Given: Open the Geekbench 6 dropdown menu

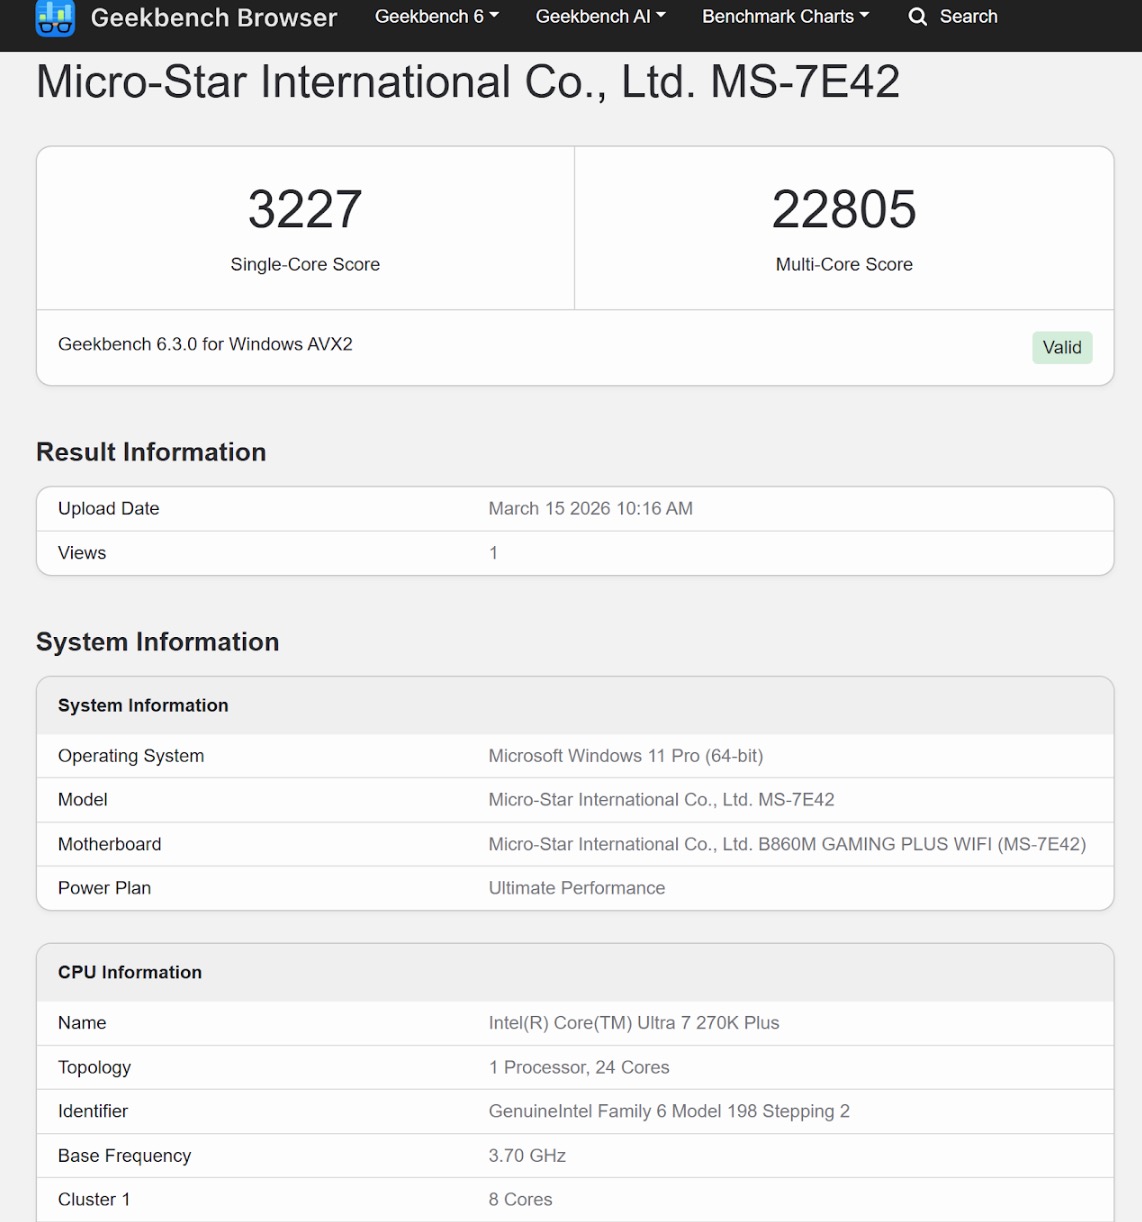Looking at the screenshot, I should click(436, 17).
